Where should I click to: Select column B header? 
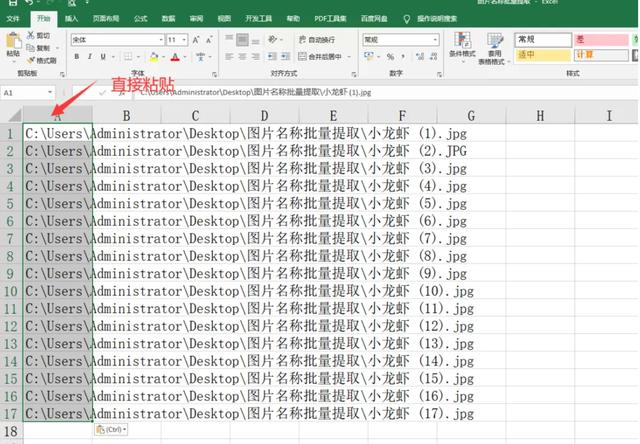click(x=127, y=115)
